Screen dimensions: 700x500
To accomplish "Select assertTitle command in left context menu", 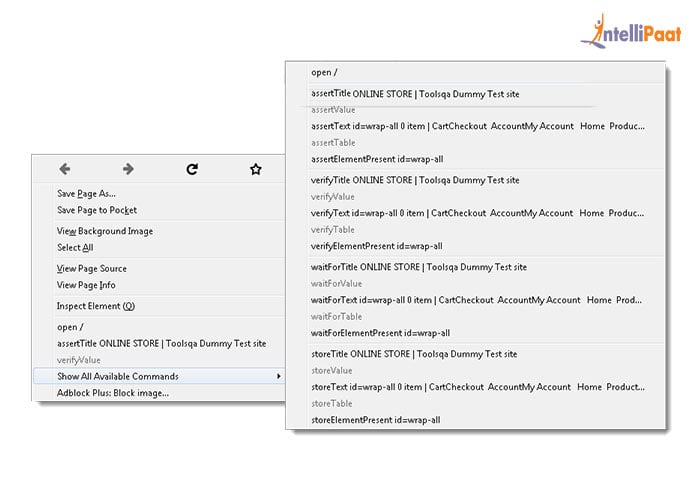I will pyautogui.click(x=162, y=344).
